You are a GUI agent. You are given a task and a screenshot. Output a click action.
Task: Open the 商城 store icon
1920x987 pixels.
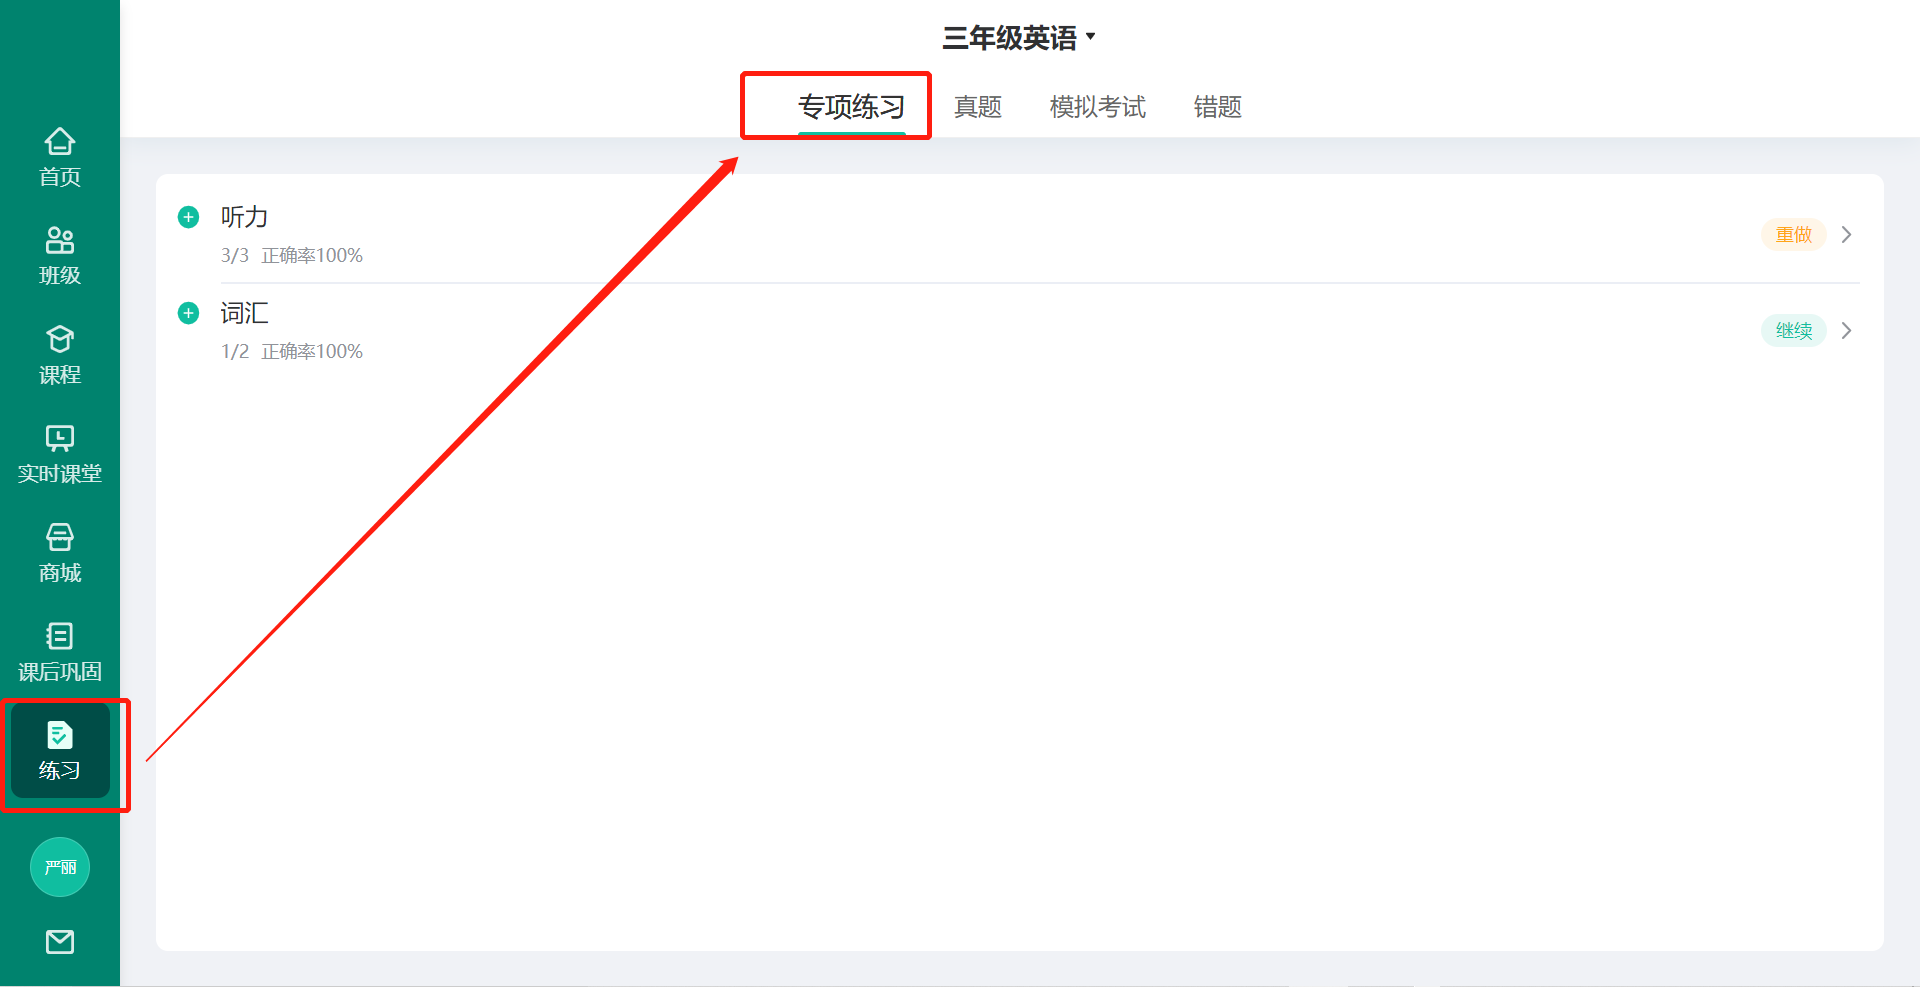coord(60,553)
